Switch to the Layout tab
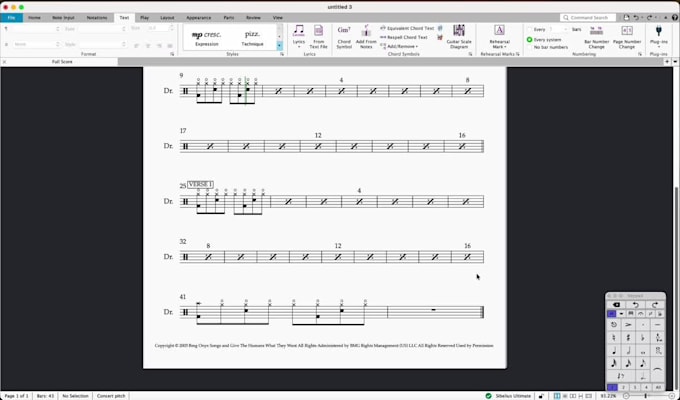Screen dimensions: 680x400 click(x=167, y=18)
